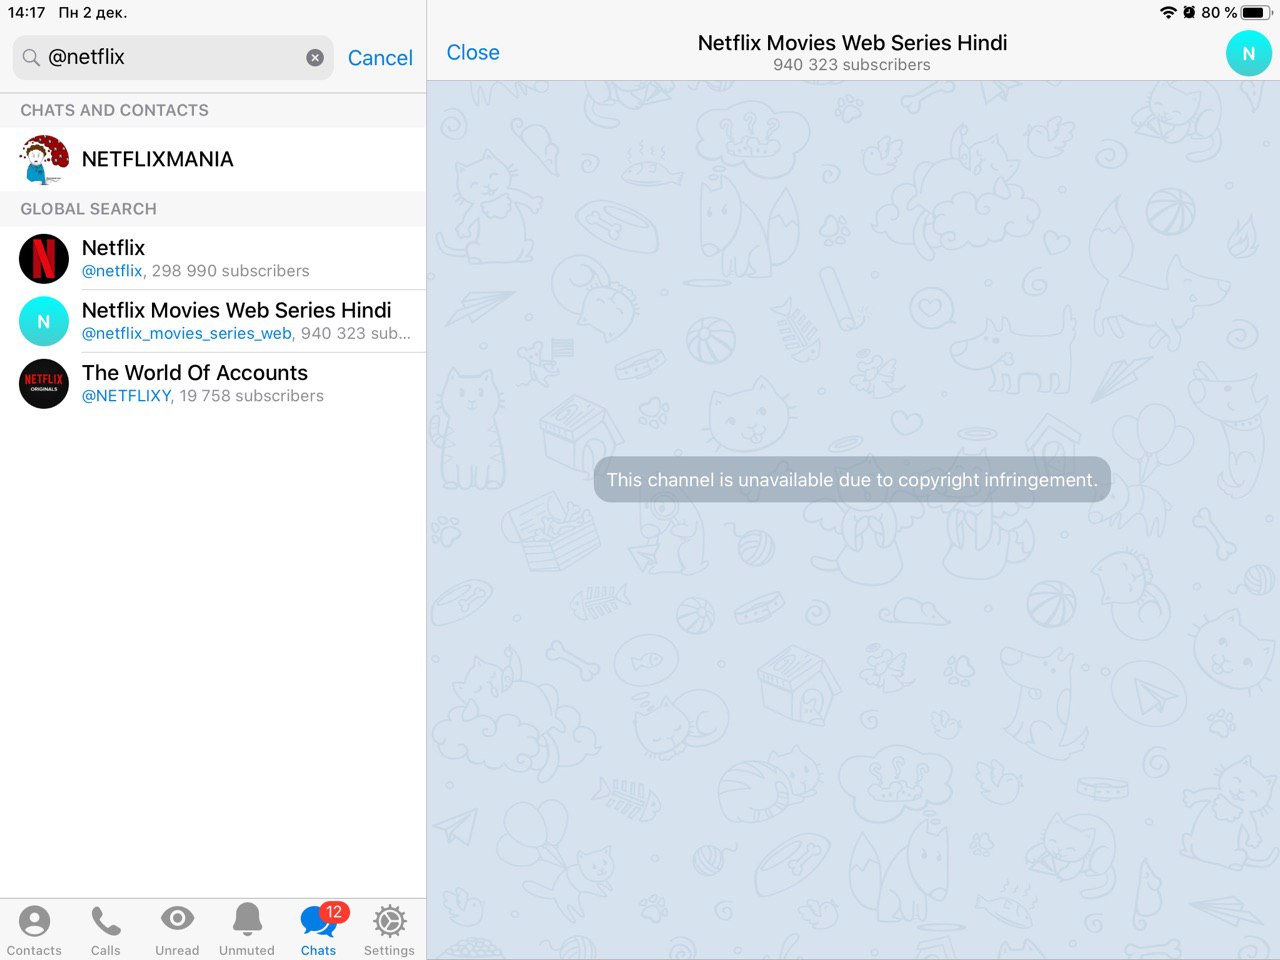Tap the 940 323 subscribers header subtitle
Image resolution: width=1280 pixels, height=960 pixels.
click(852, 65)
